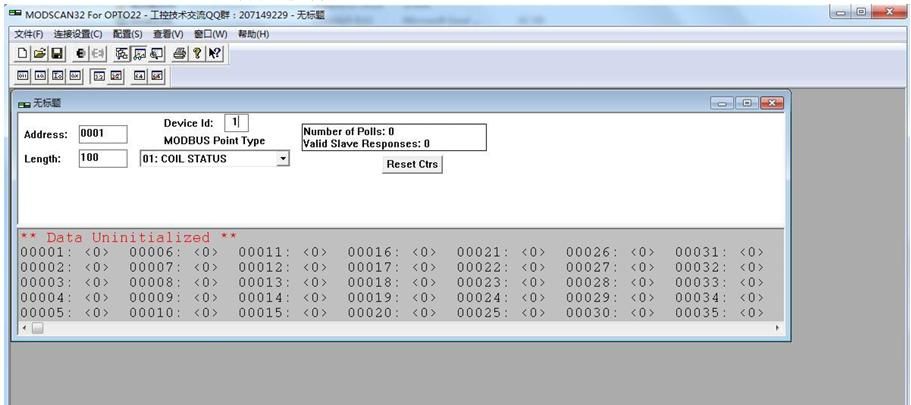The image size is (911, 405).
Task: Toggle show traffic view icon
Action: pos(156,53)
